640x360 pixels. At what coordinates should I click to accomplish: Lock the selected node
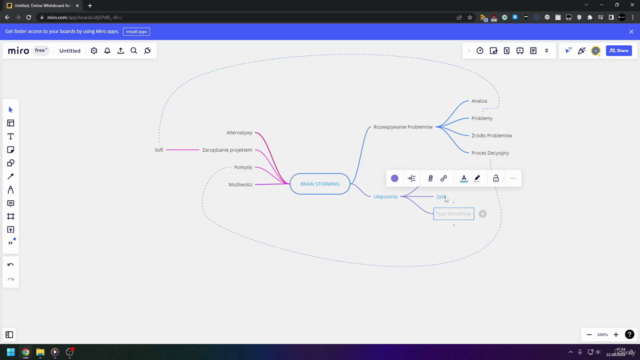[496, 178]
